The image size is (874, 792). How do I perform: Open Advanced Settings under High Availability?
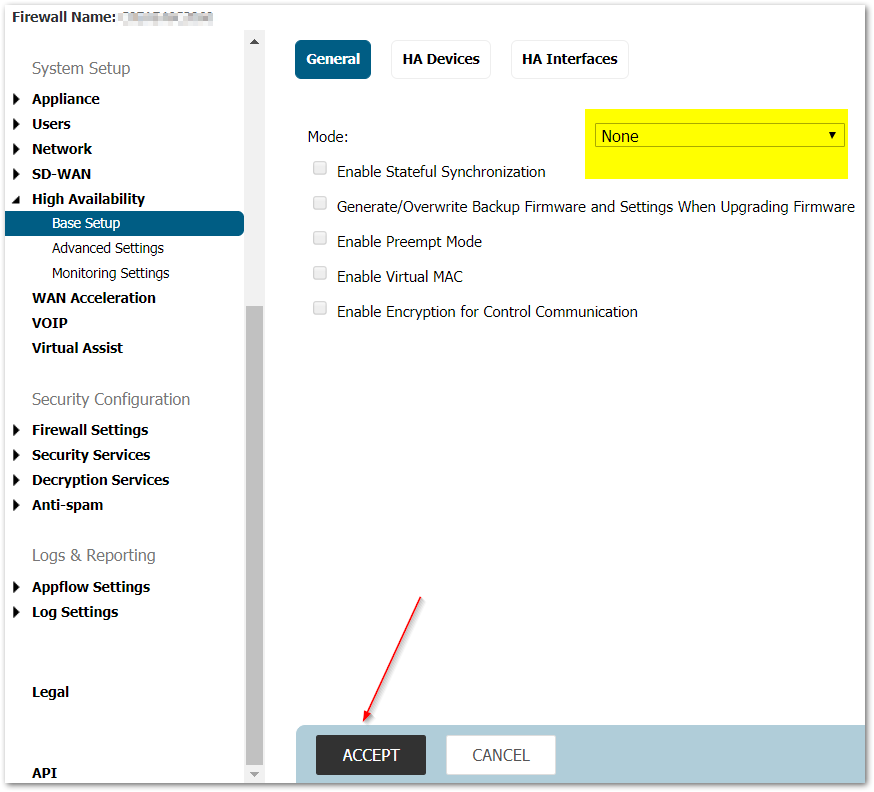108,248
